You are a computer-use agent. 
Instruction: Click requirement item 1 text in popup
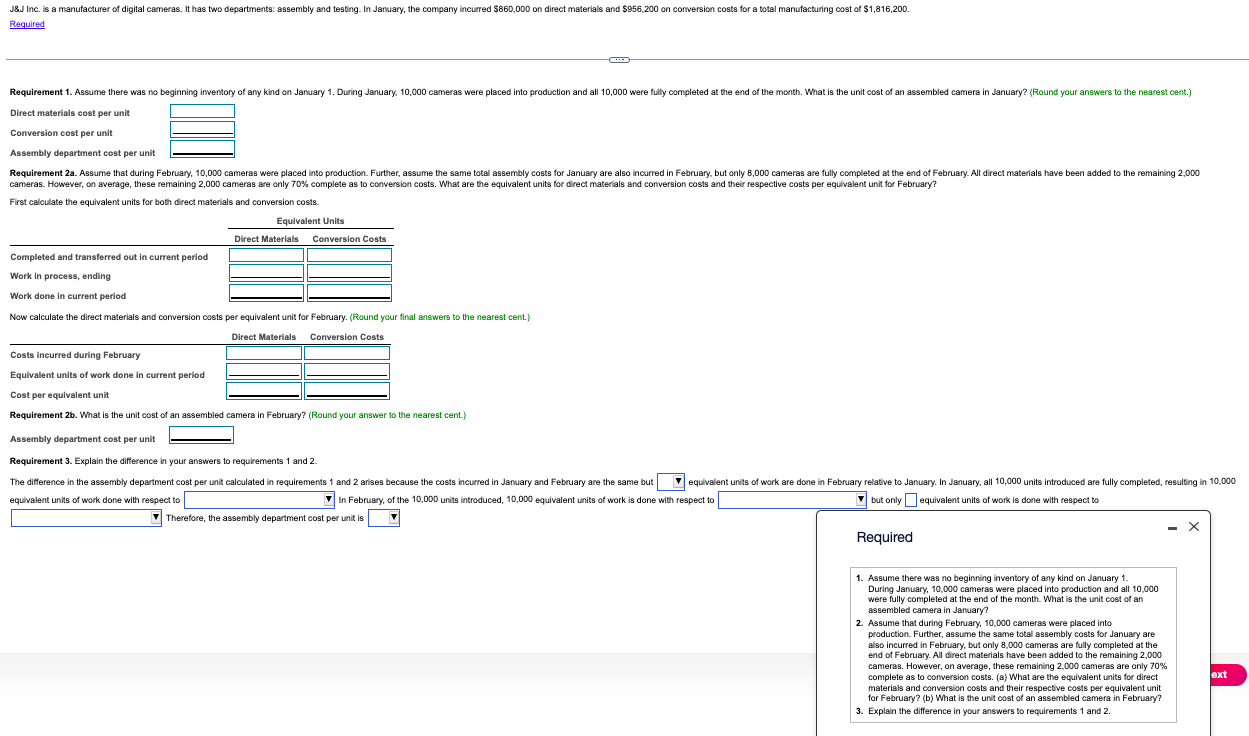[1012, 594]
